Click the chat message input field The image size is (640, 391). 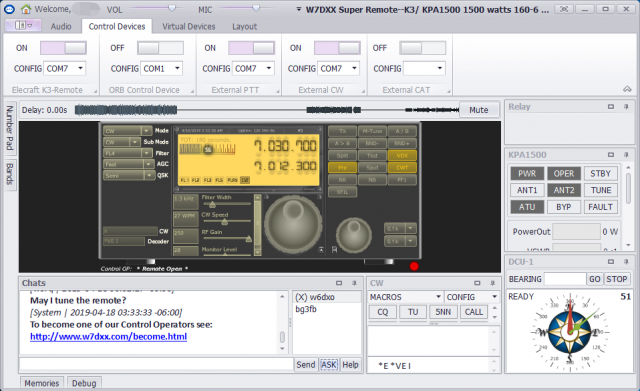(x=156, y=364)
